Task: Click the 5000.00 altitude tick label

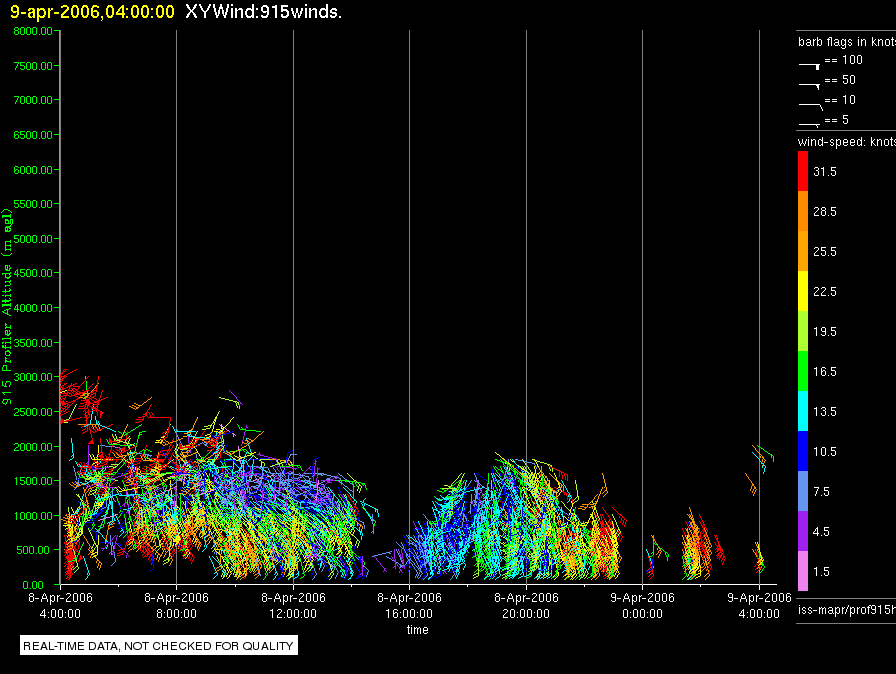Action: (33, 239)
